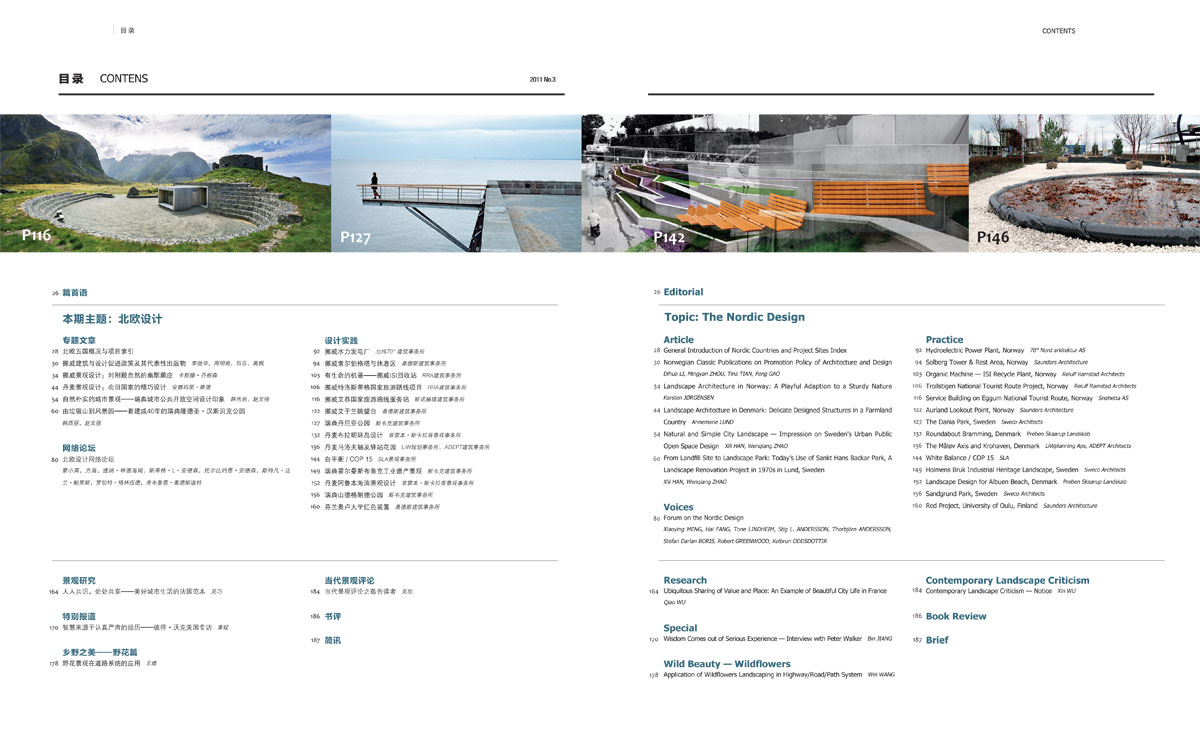Click the P127 sea lookout pier photo
Image resolution: width=1200 pixels, height=743 pixels.
coord(456,183)
